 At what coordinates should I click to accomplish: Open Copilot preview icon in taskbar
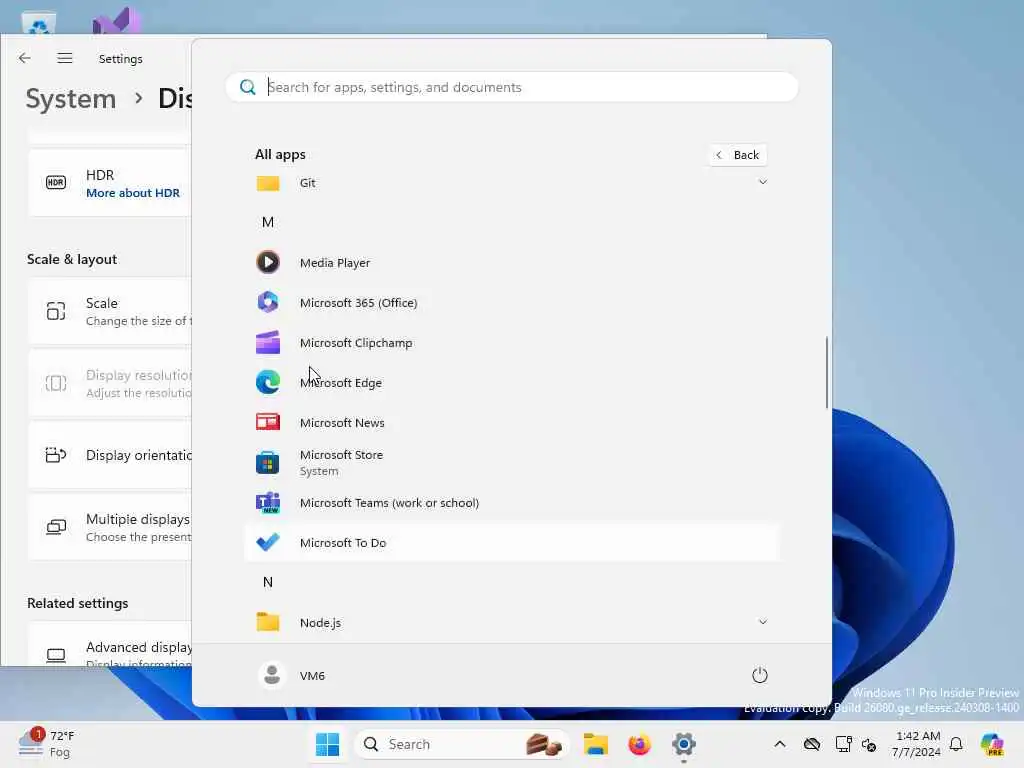tap(992, 744)
